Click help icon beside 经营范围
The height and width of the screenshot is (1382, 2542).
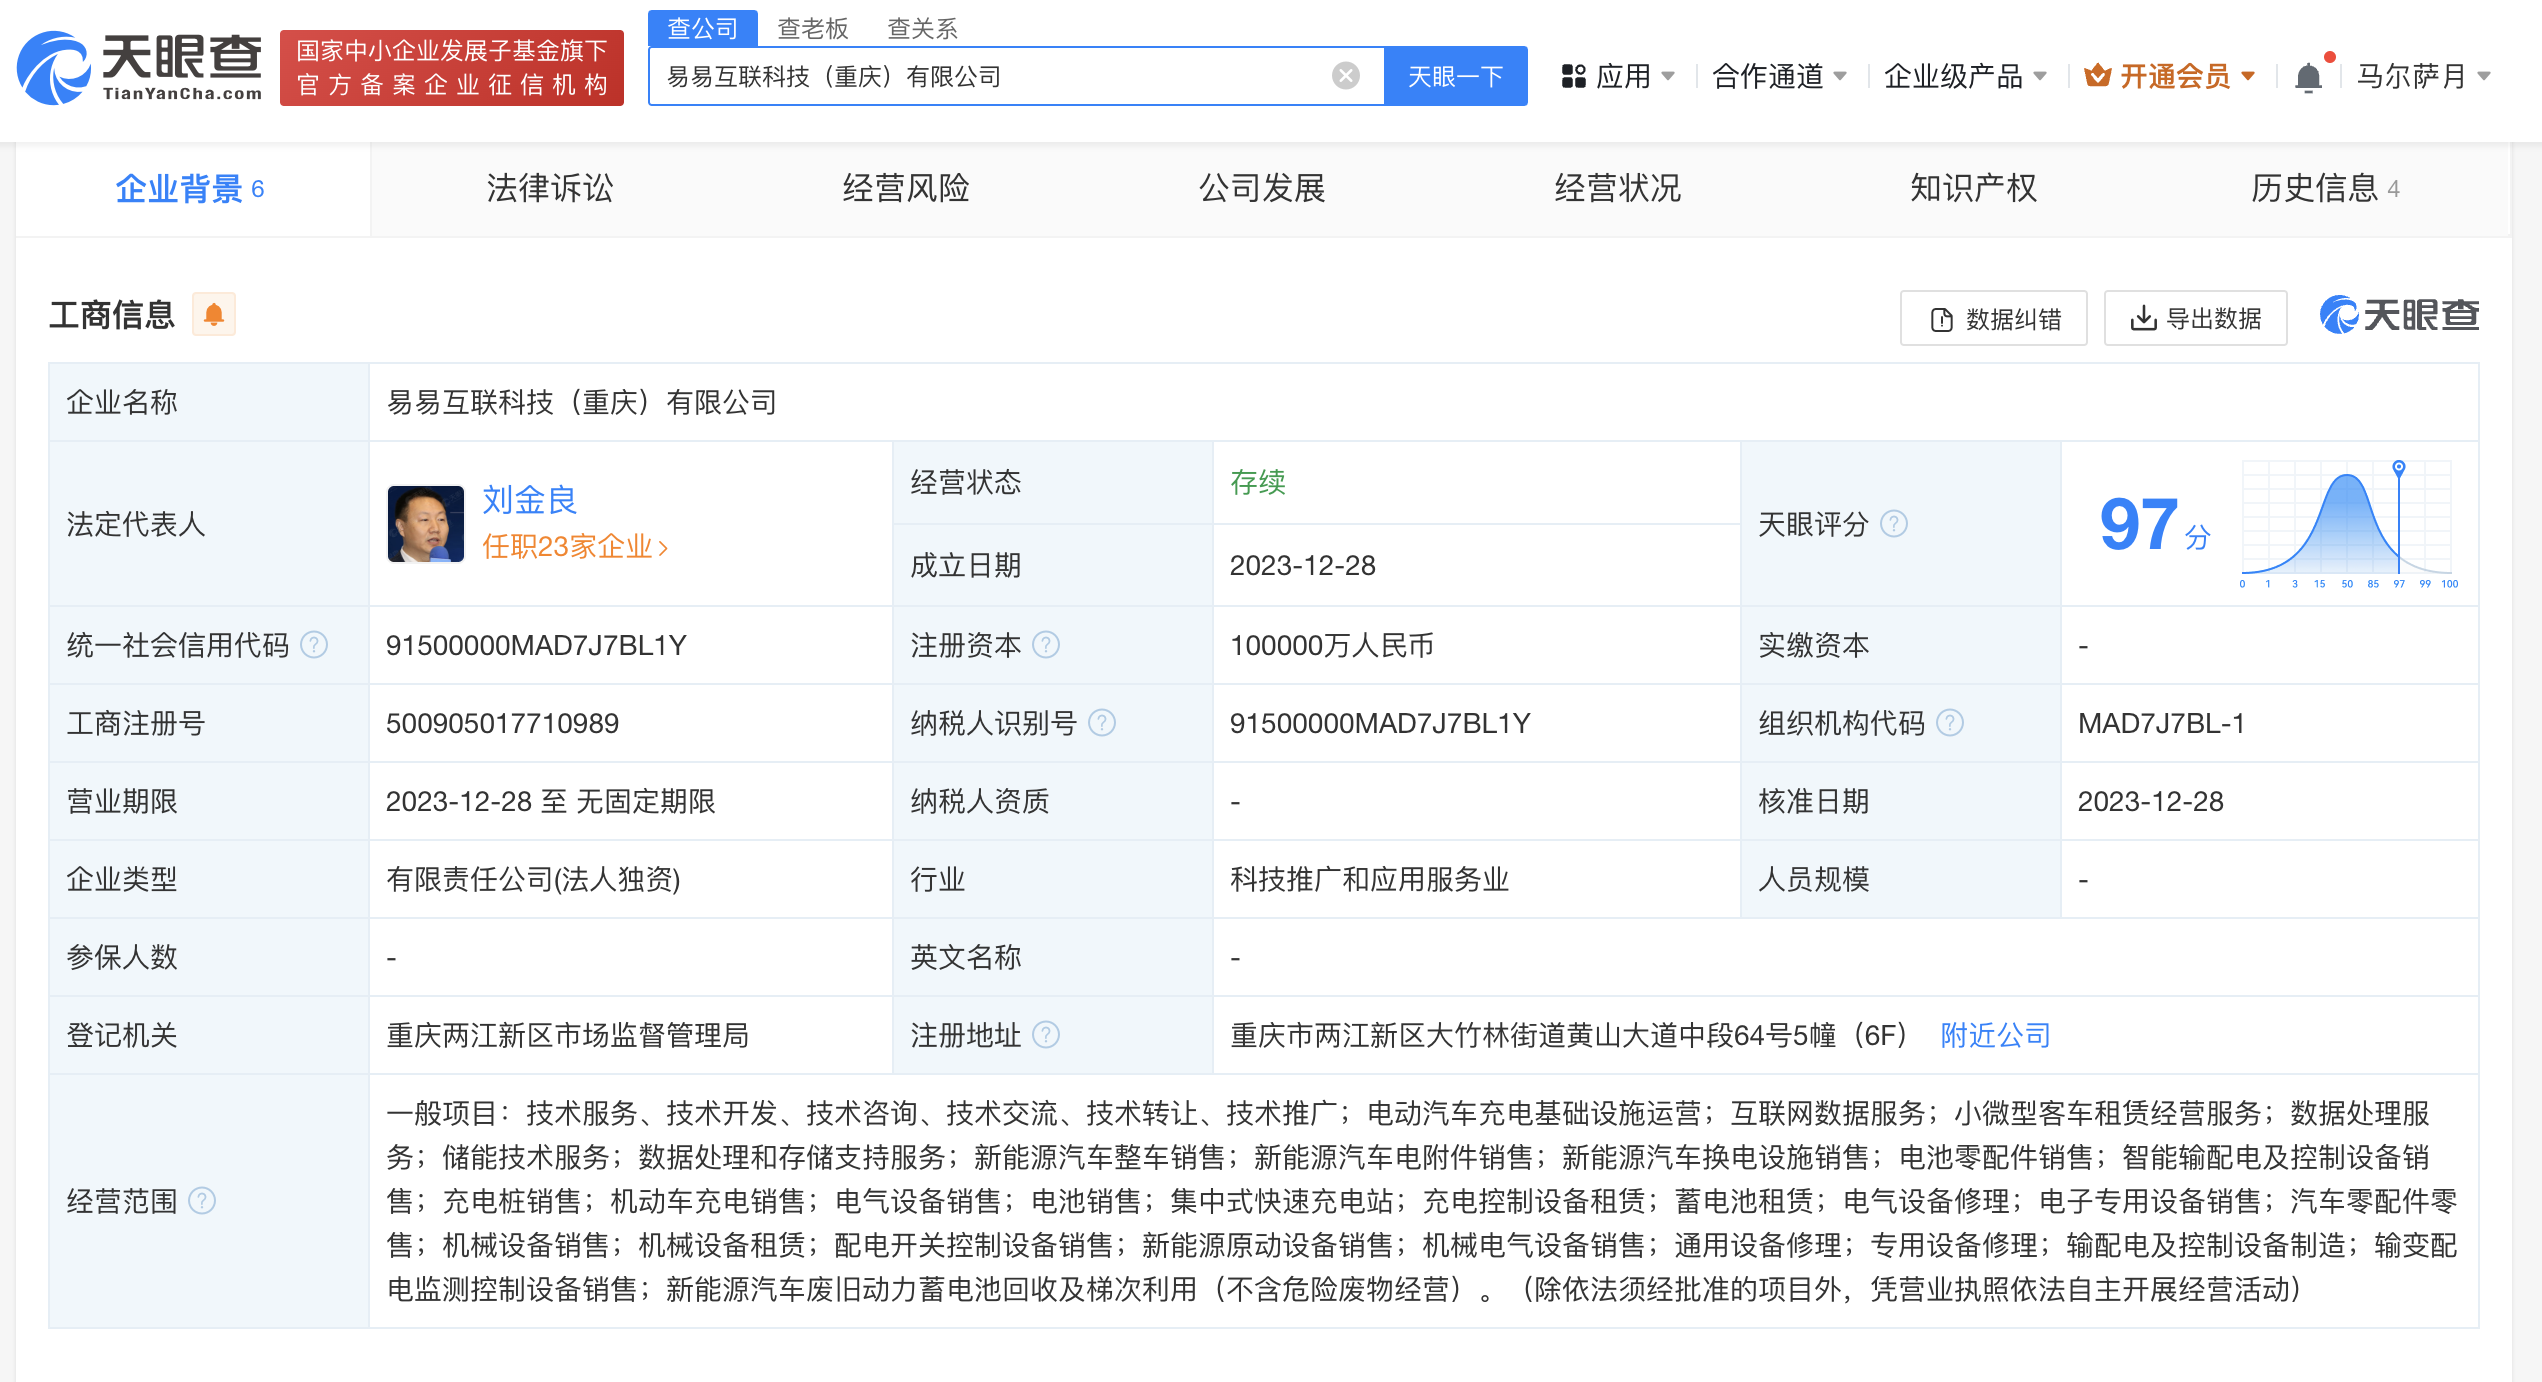(x=202, y=1201)
